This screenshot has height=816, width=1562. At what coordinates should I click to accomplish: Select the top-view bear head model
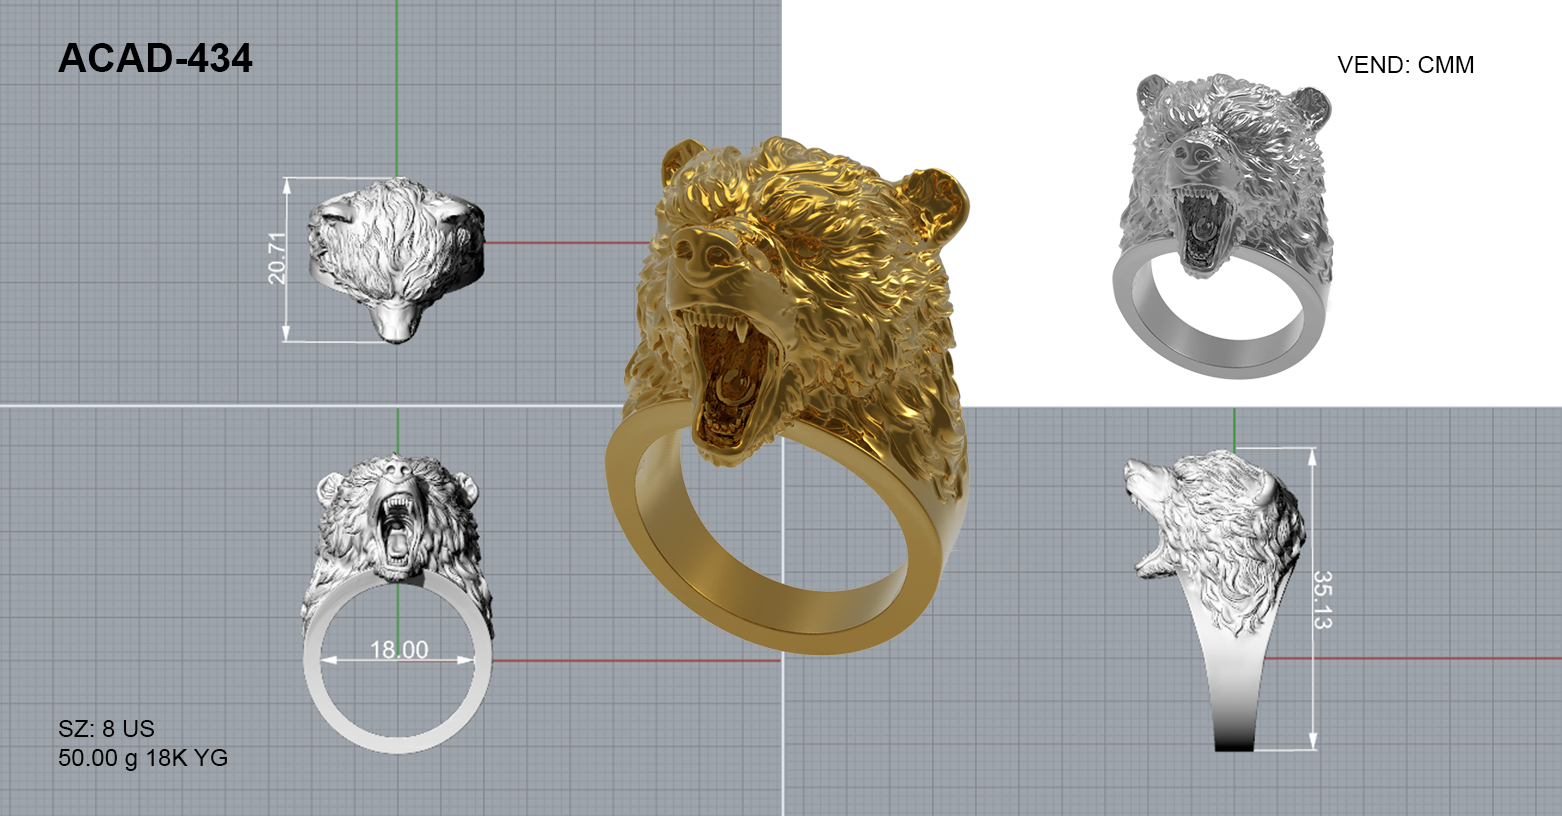(x=395, y=260)
